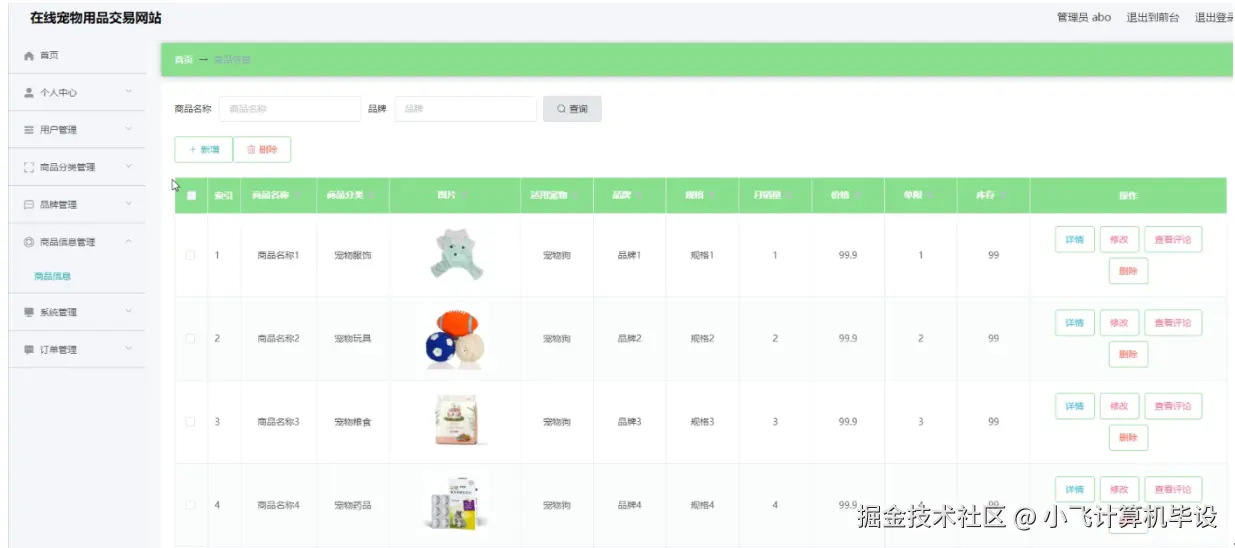Focus the 品牌 search input
The image size is (1235, 548).
click(x=466, y=109)
